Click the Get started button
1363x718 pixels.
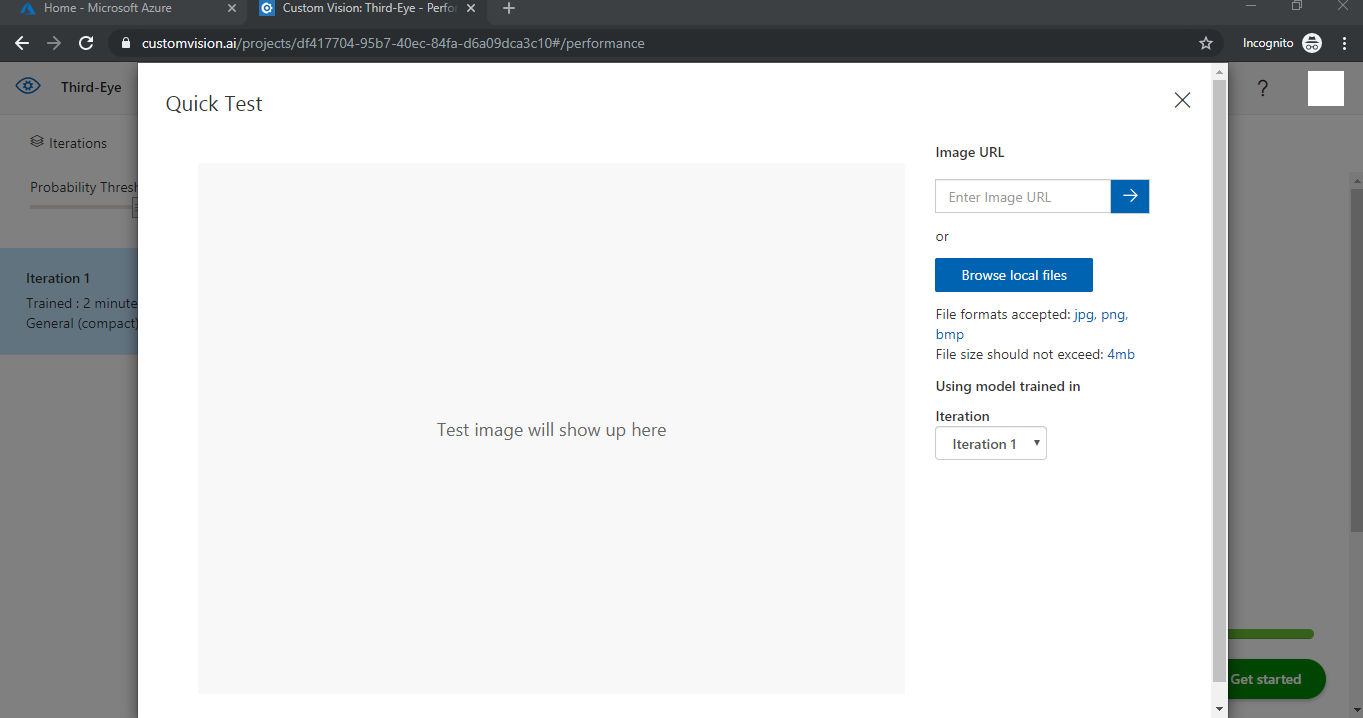click(1270, 679)
